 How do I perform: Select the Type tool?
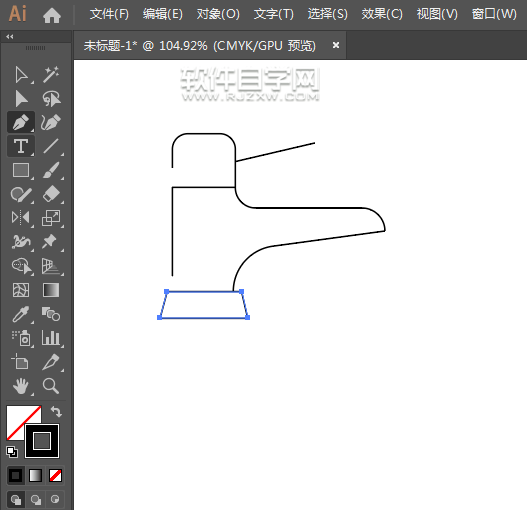coord(21,146)
